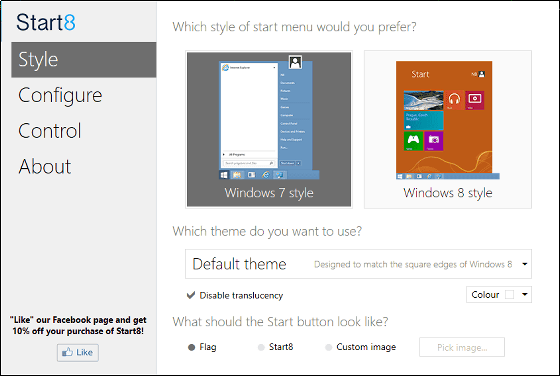Click the Start8 logo
The height and width of the screenshot is (376, 560).
[x=46, y=22]
